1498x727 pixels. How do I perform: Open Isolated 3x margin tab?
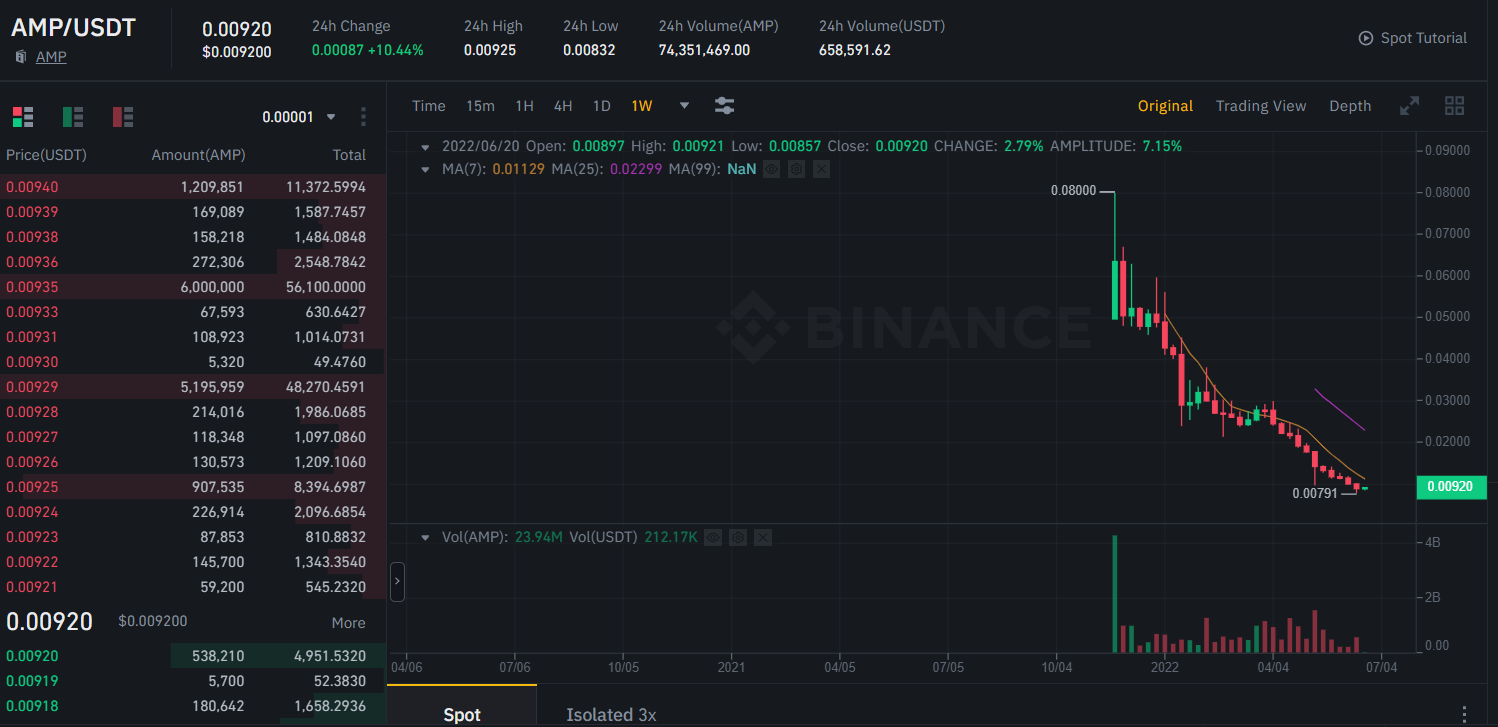click(x=611, y=714)
